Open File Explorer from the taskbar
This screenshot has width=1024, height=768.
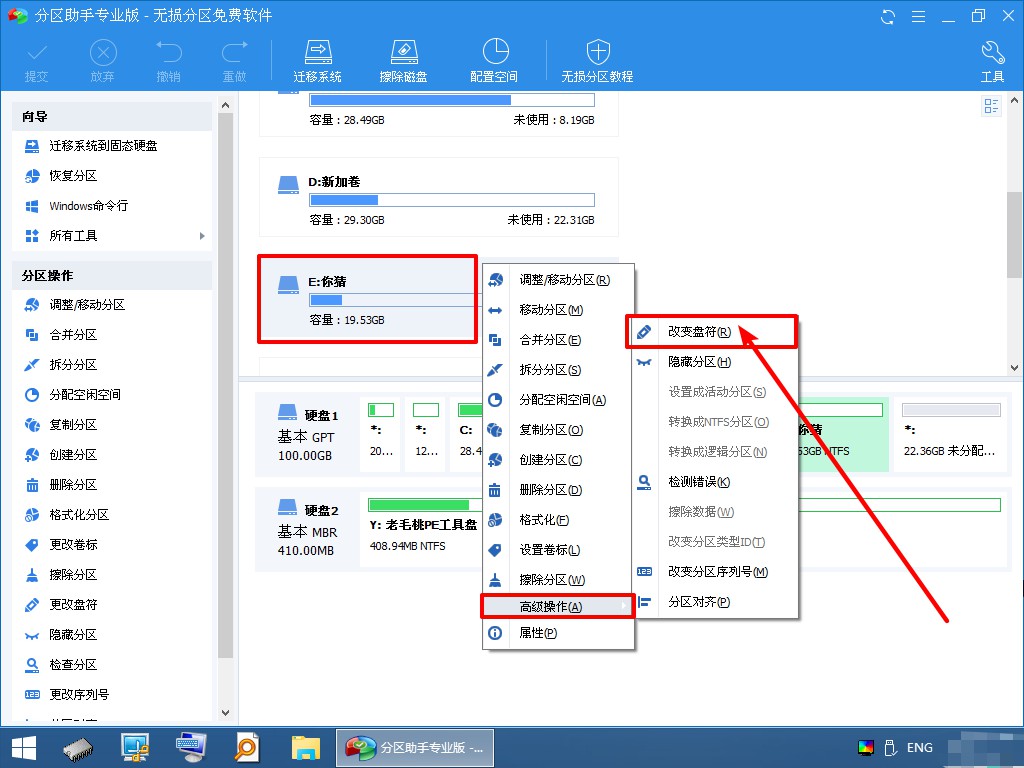(x=306, y=748)
